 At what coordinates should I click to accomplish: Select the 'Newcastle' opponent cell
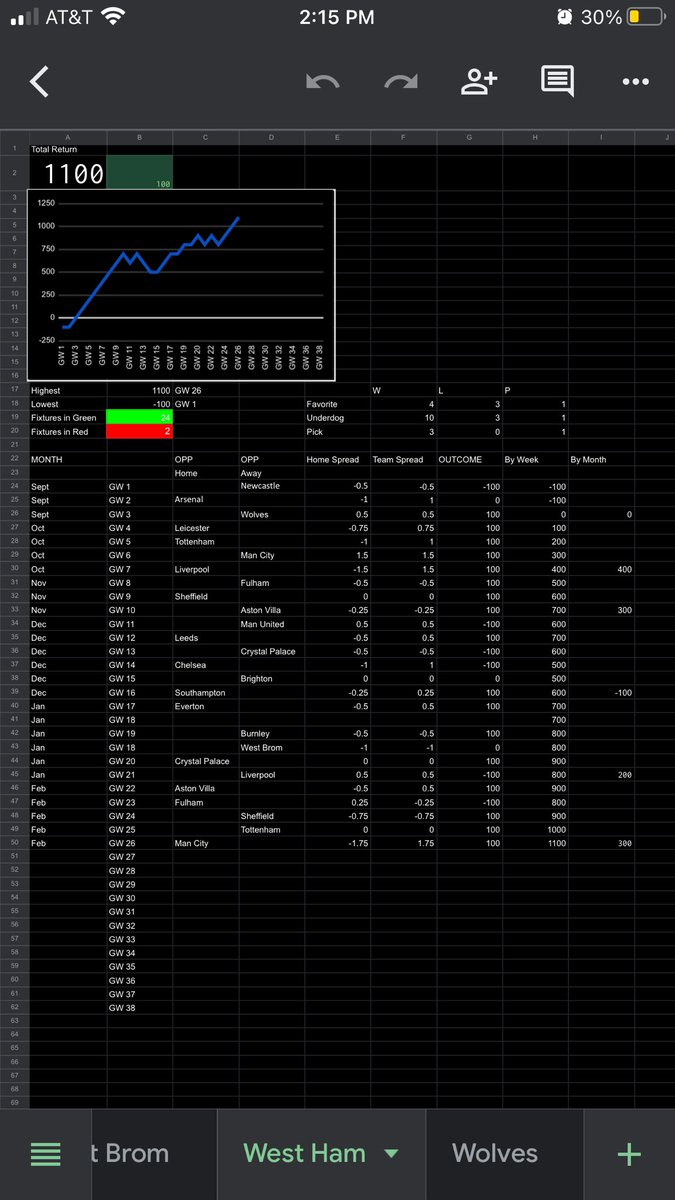point(271,486)
